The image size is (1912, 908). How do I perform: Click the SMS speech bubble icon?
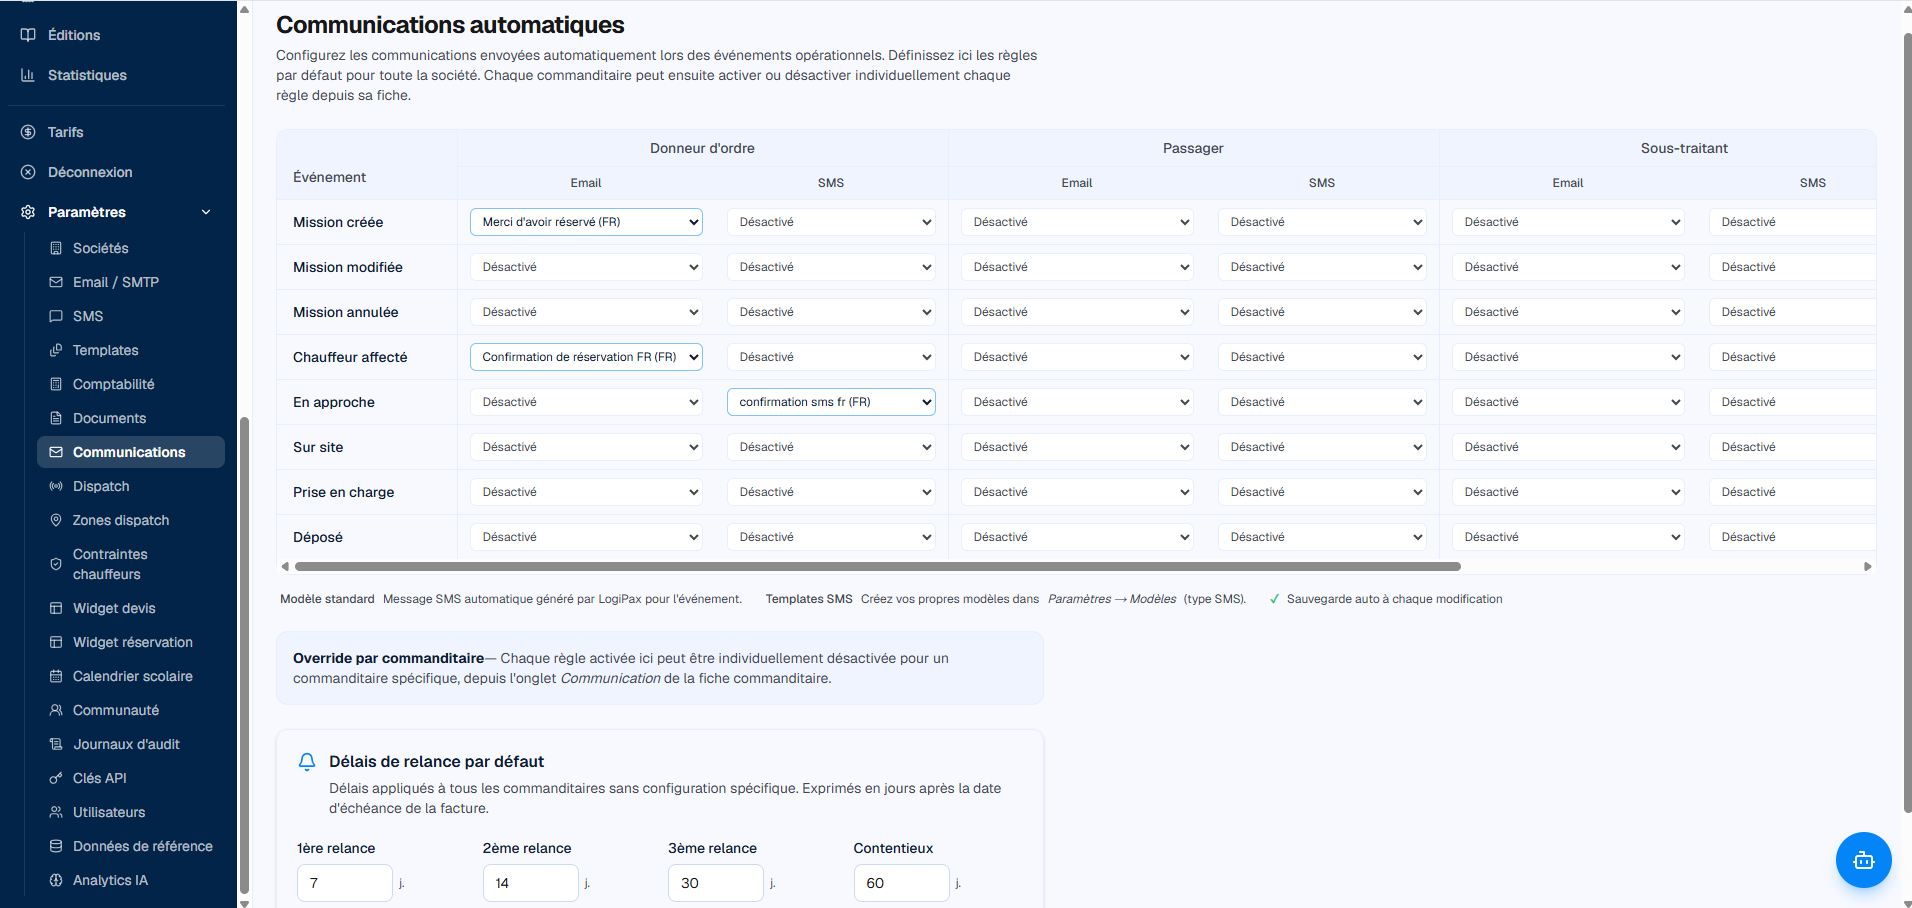tap(56, 316)
